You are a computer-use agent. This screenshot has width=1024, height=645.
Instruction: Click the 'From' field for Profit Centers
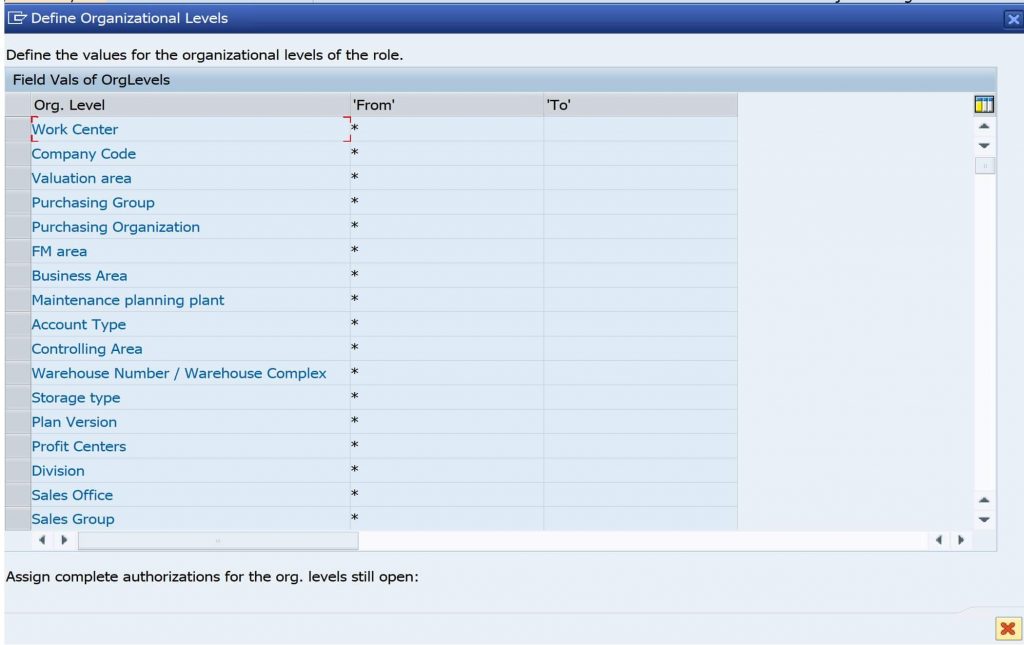pos(447,446)
